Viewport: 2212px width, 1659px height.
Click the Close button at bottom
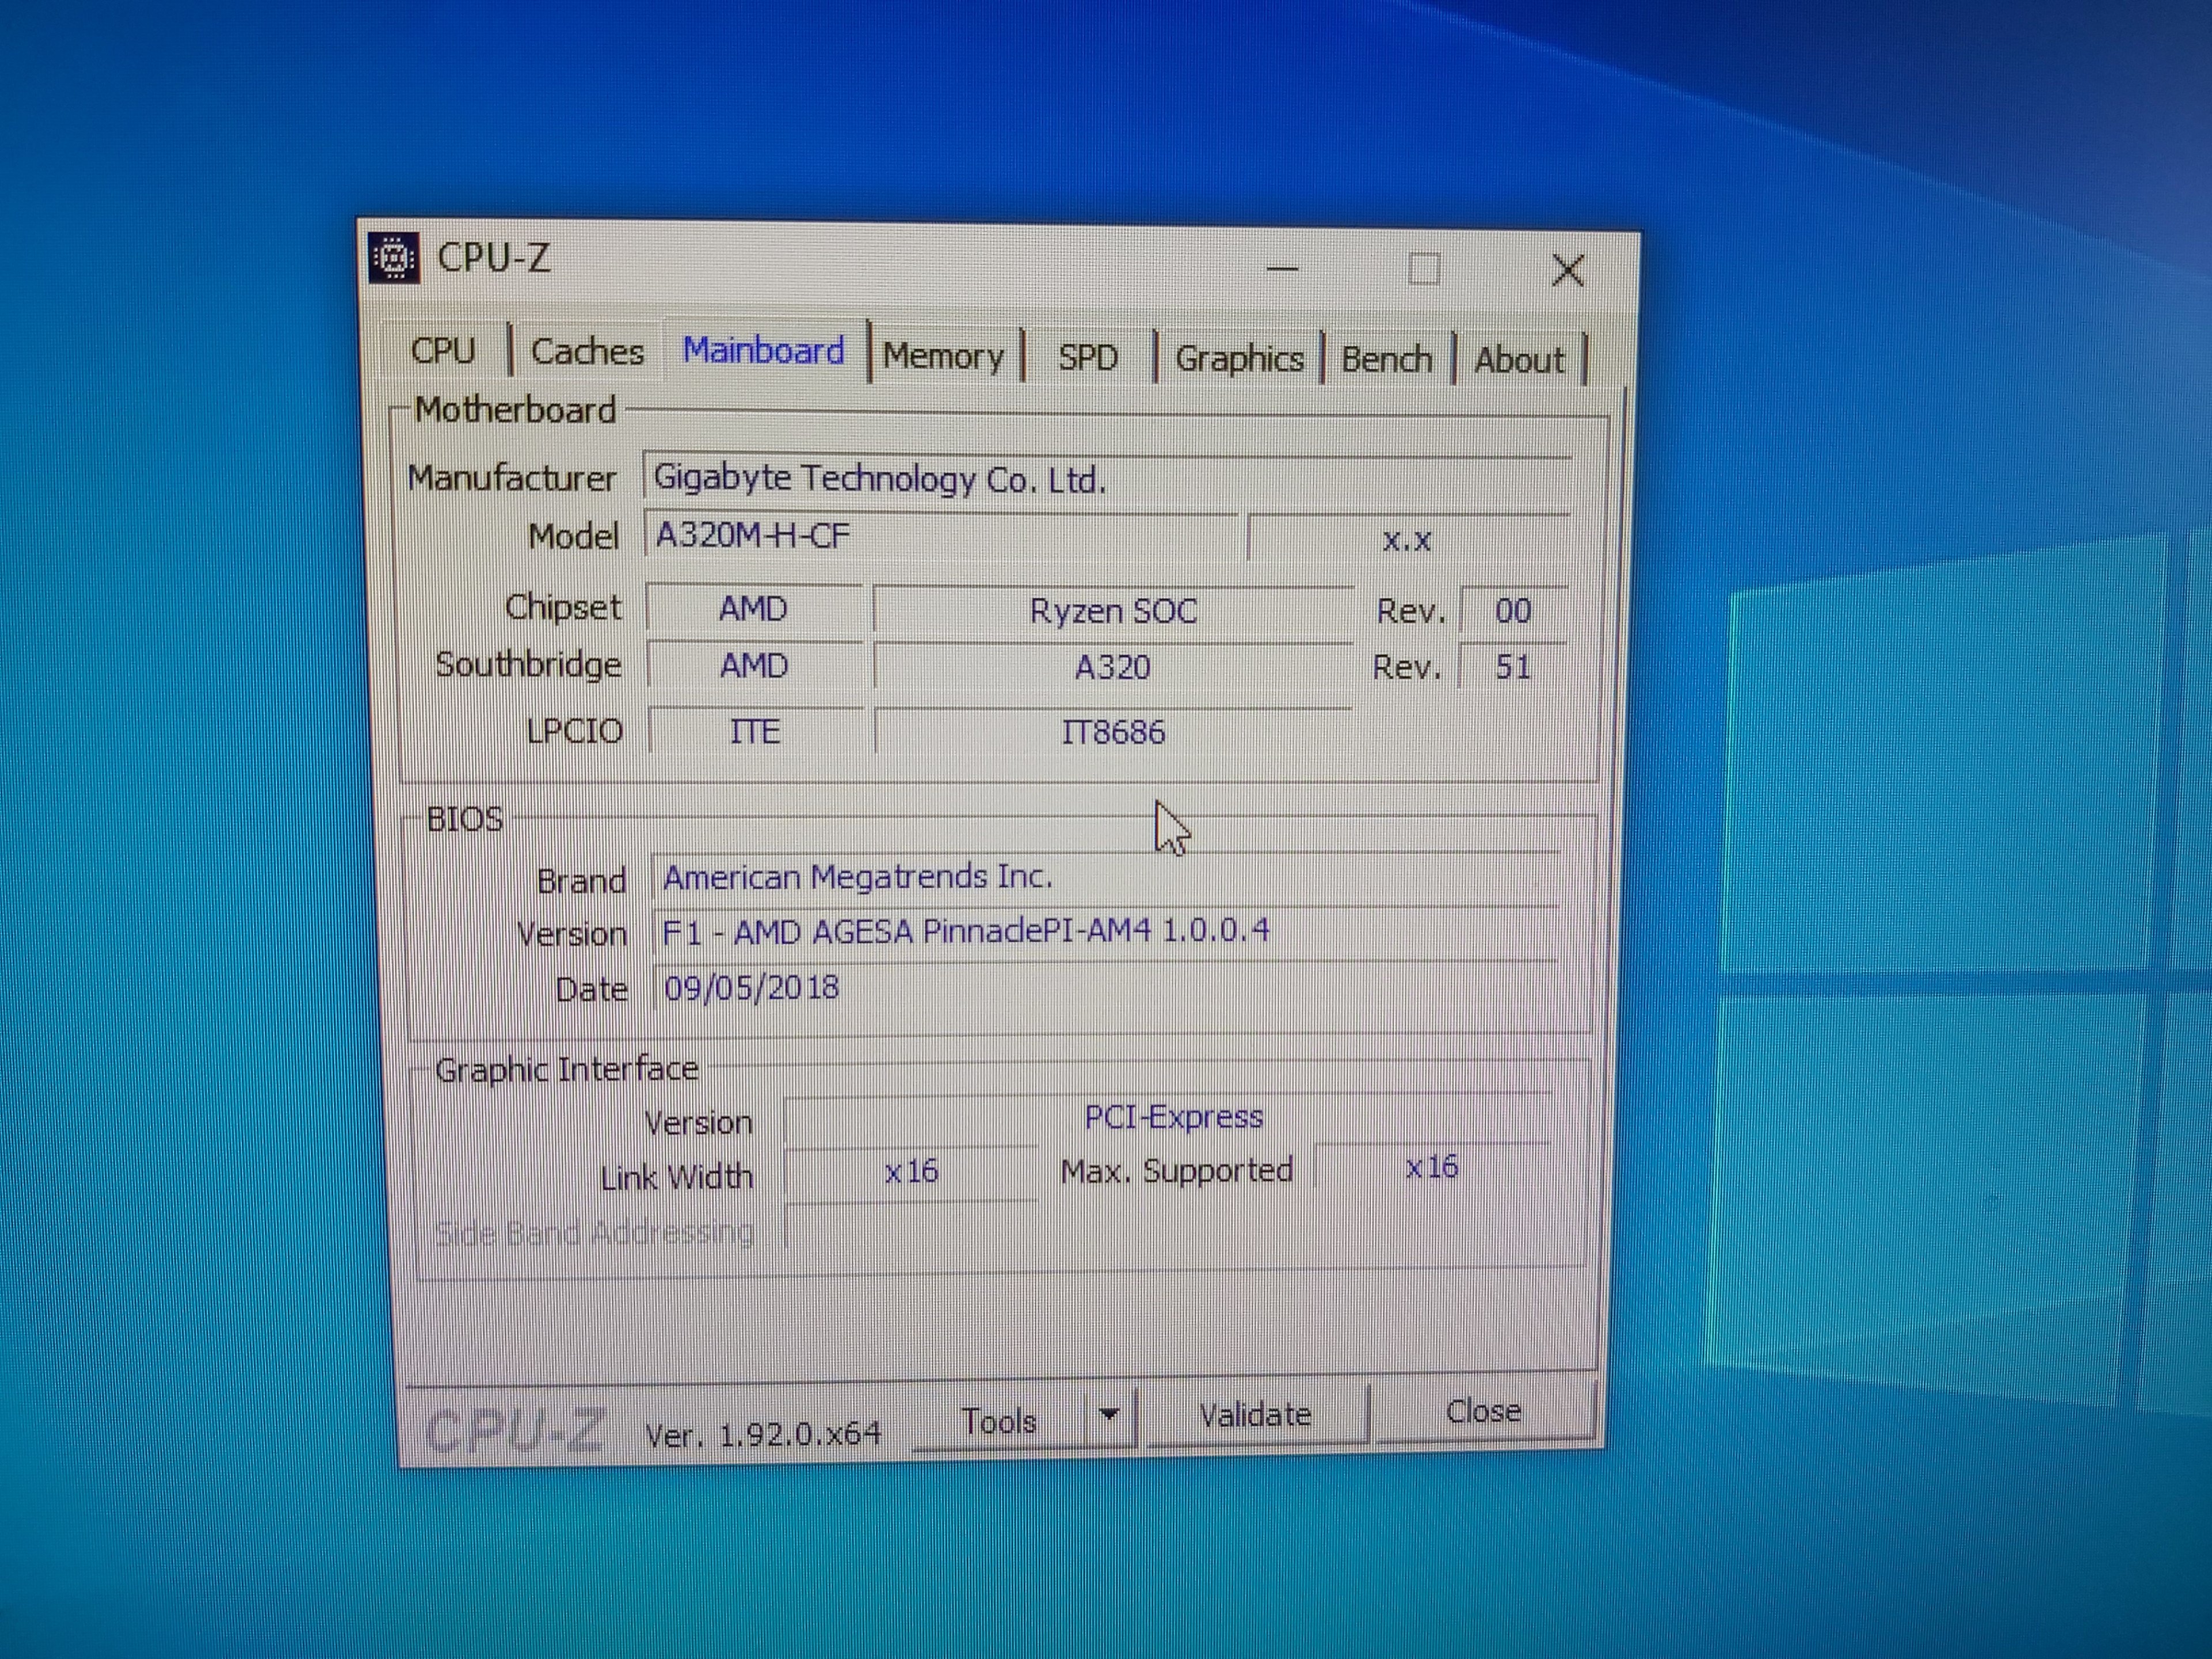pyautogui.click(x=1483, y=1411)
